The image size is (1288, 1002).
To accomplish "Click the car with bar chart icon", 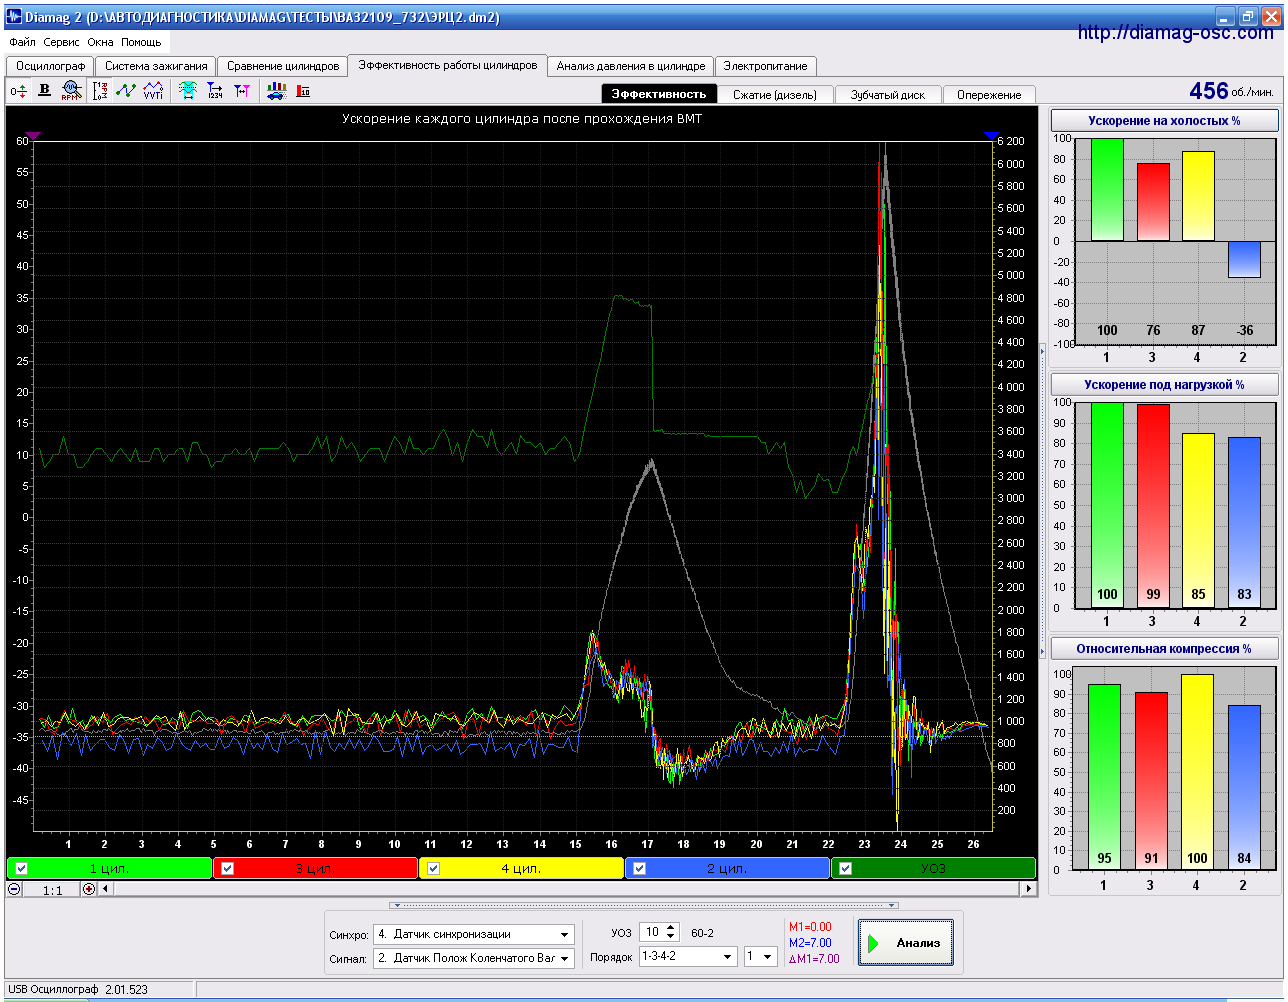I will [x=276, y=91].
